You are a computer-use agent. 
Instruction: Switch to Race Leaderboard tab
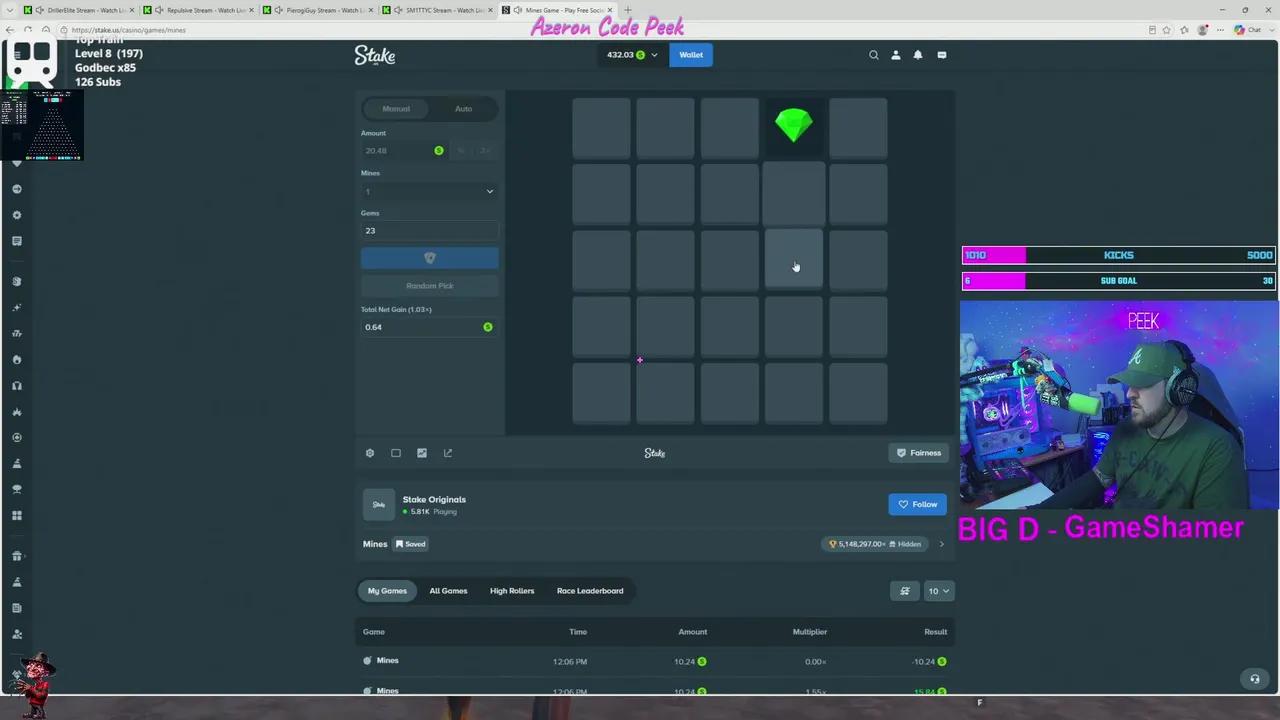pyautogui.click(x=590, y=591)
